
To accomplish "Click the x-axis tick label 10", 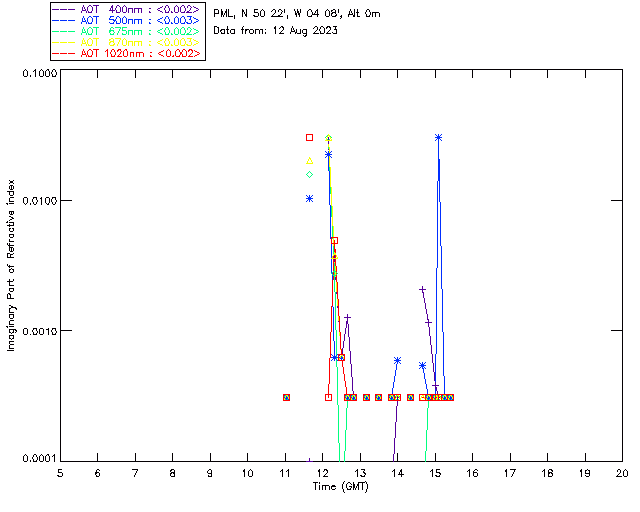I will (x=247, y=473).
